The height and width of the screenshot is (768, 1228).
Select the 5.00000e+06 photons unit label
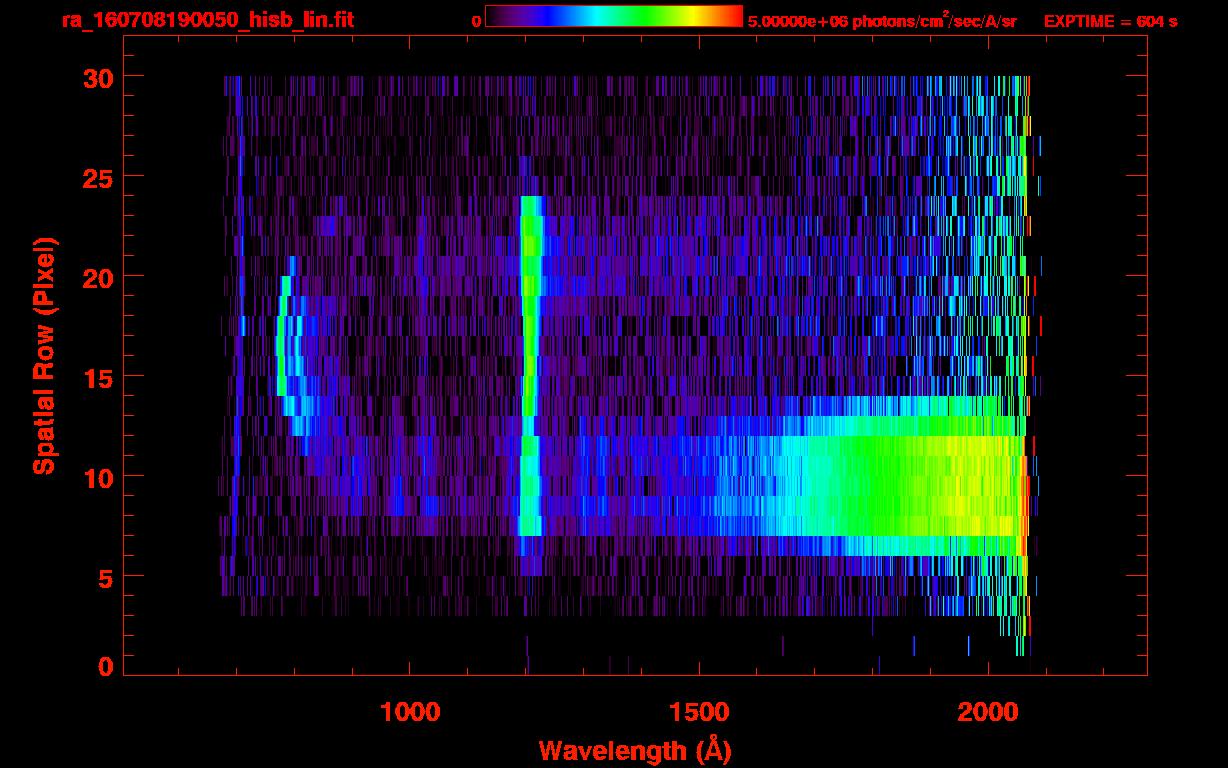tap(882, 21)
